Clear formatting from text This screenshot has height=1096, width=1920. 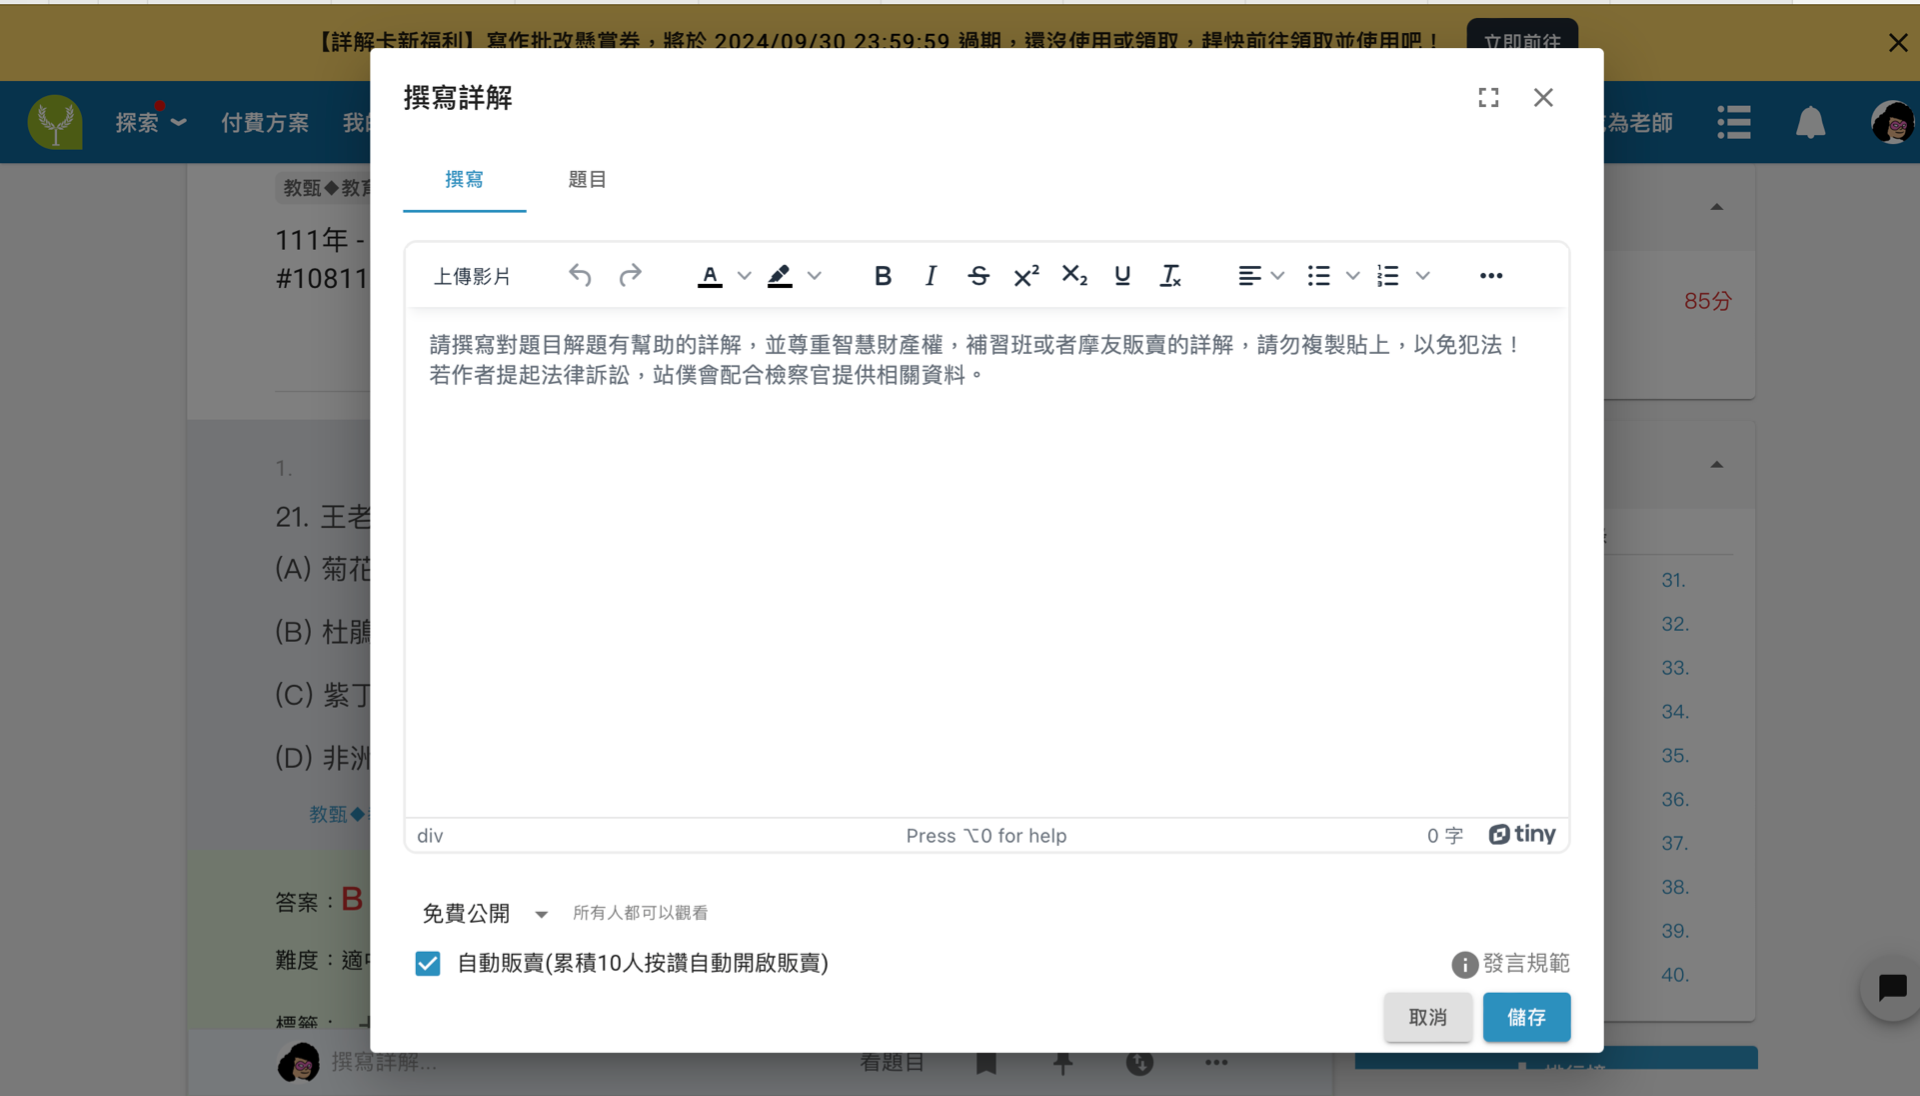pyautogui.click(x=1170, y=276)
